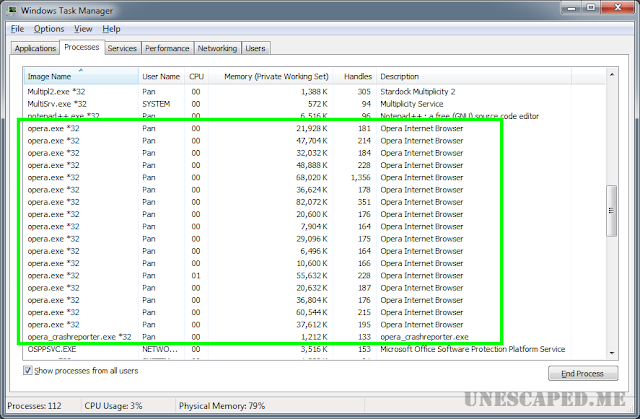The width and height of the screenshot is (640, 419).
Task: Select opera.exe row using 37,612 K
Action: pyautogui.click(x=314, y=324)
